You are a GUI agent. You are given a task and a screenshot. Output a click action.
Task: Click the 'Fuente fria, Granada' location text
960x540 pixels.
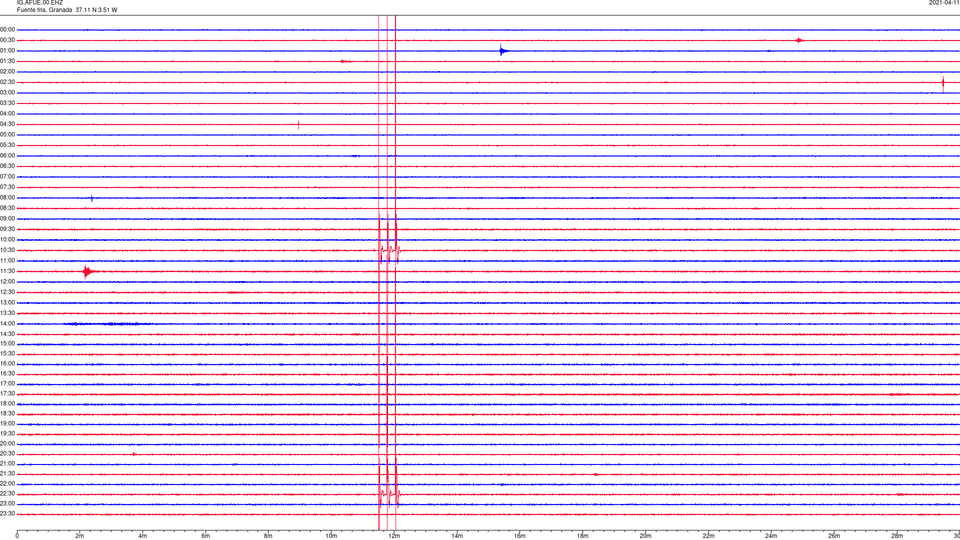(45, 10)
